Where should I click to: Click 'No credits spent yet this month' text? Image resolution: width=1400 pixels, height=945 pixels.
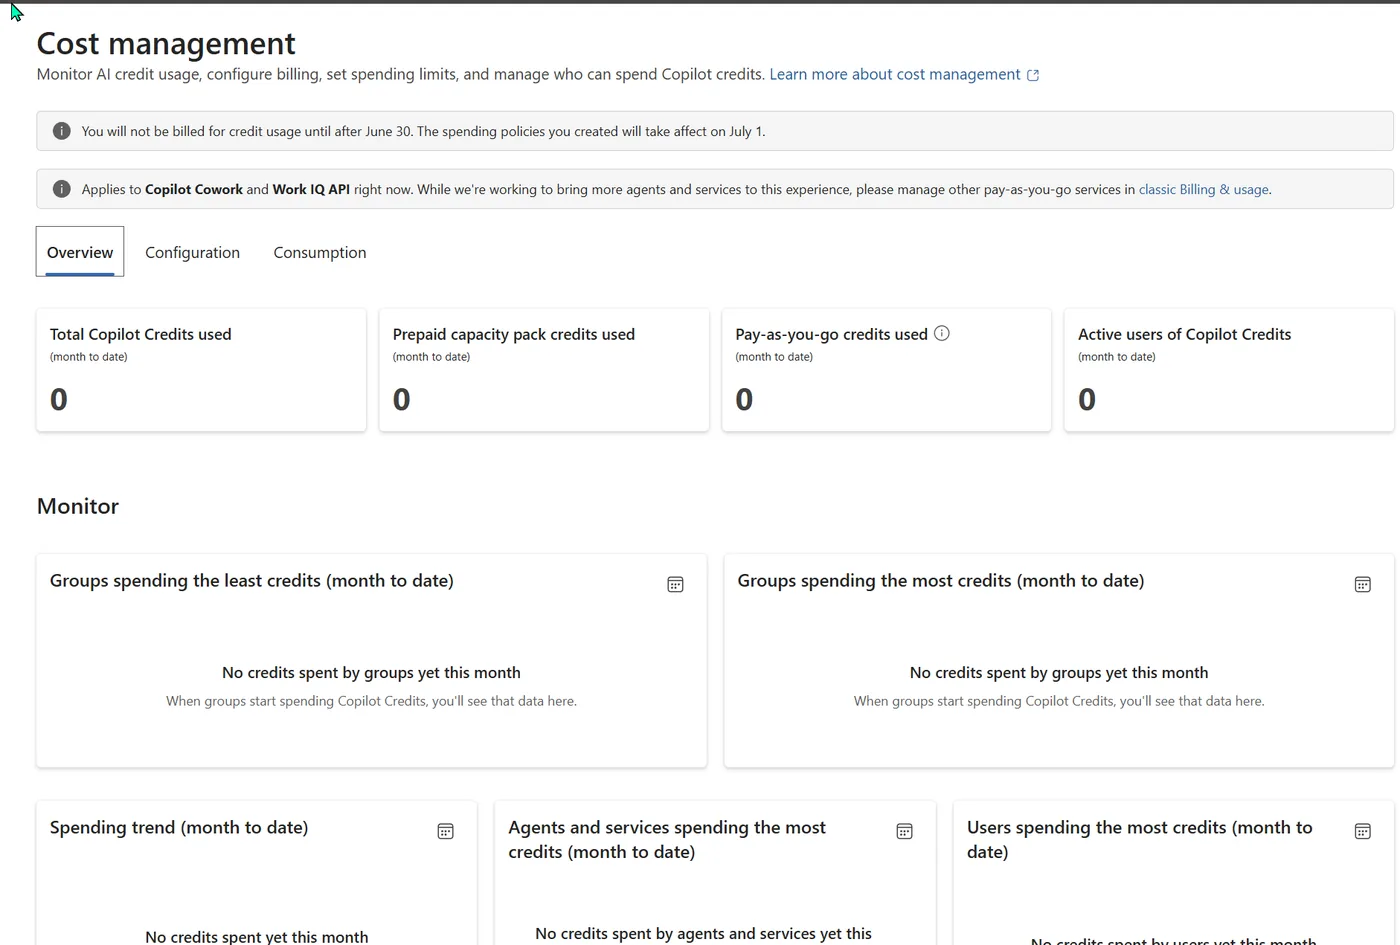pyautogui.click(x=256, y=936)
